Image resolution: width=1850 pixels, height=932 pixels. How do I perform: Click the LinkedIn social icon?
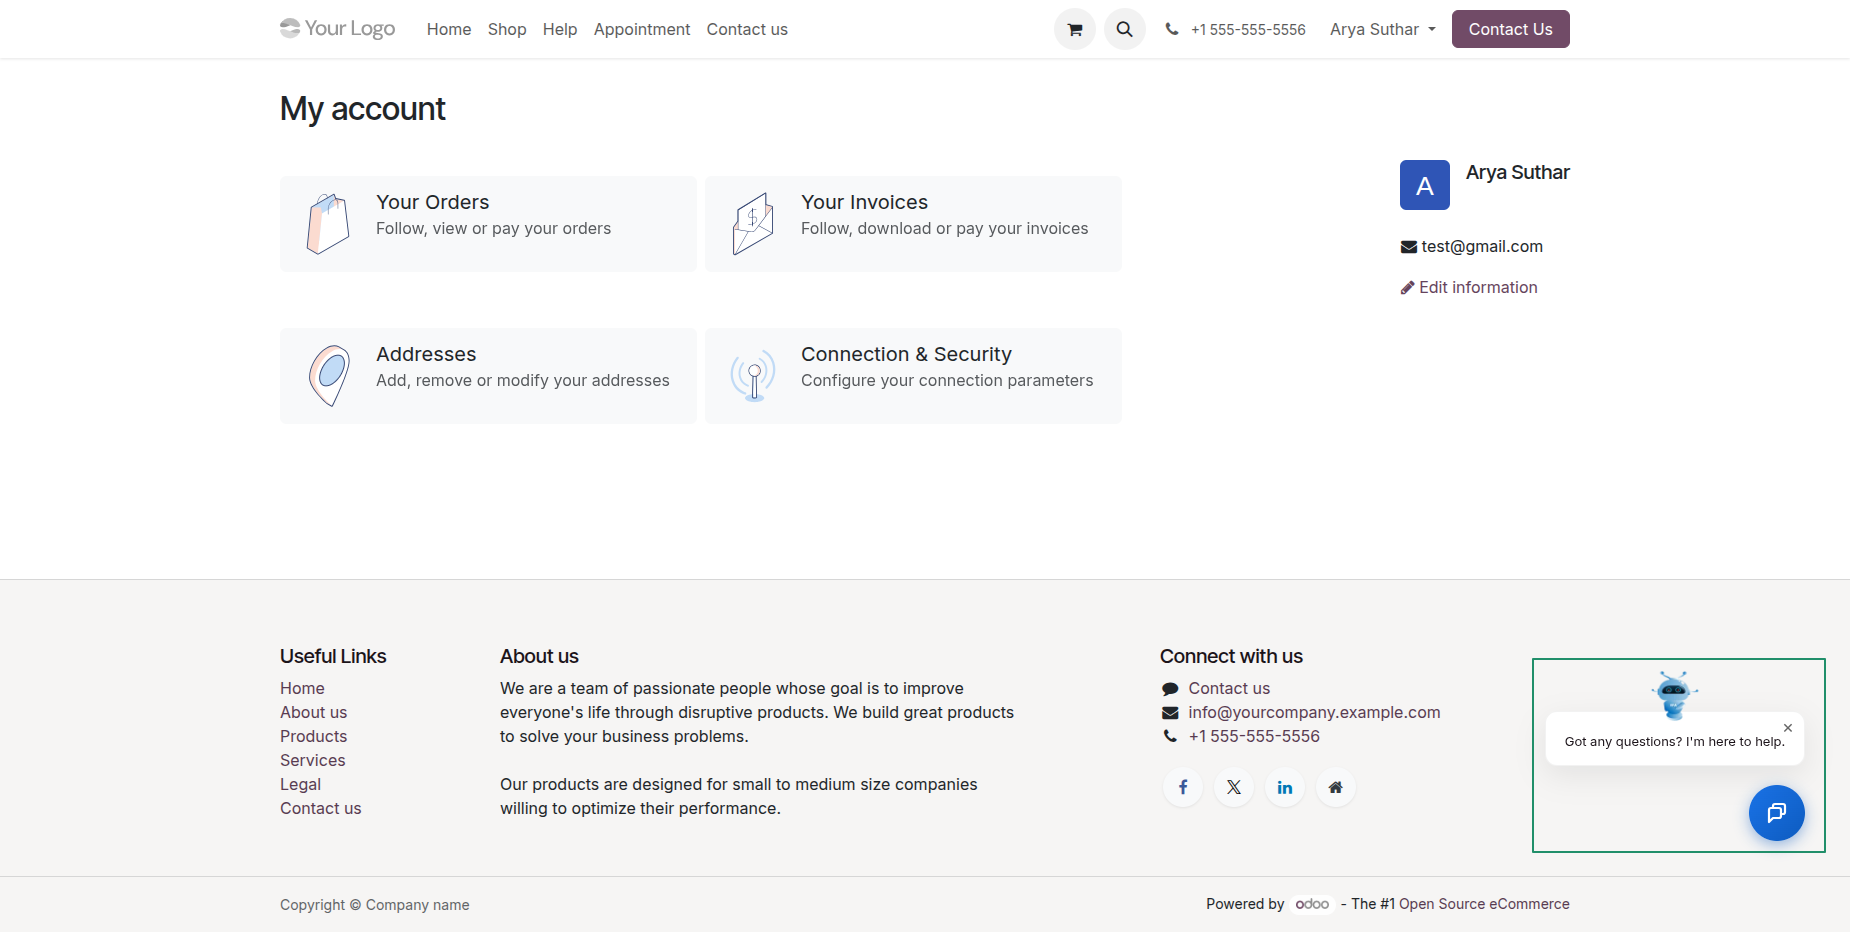[1285, 787]
